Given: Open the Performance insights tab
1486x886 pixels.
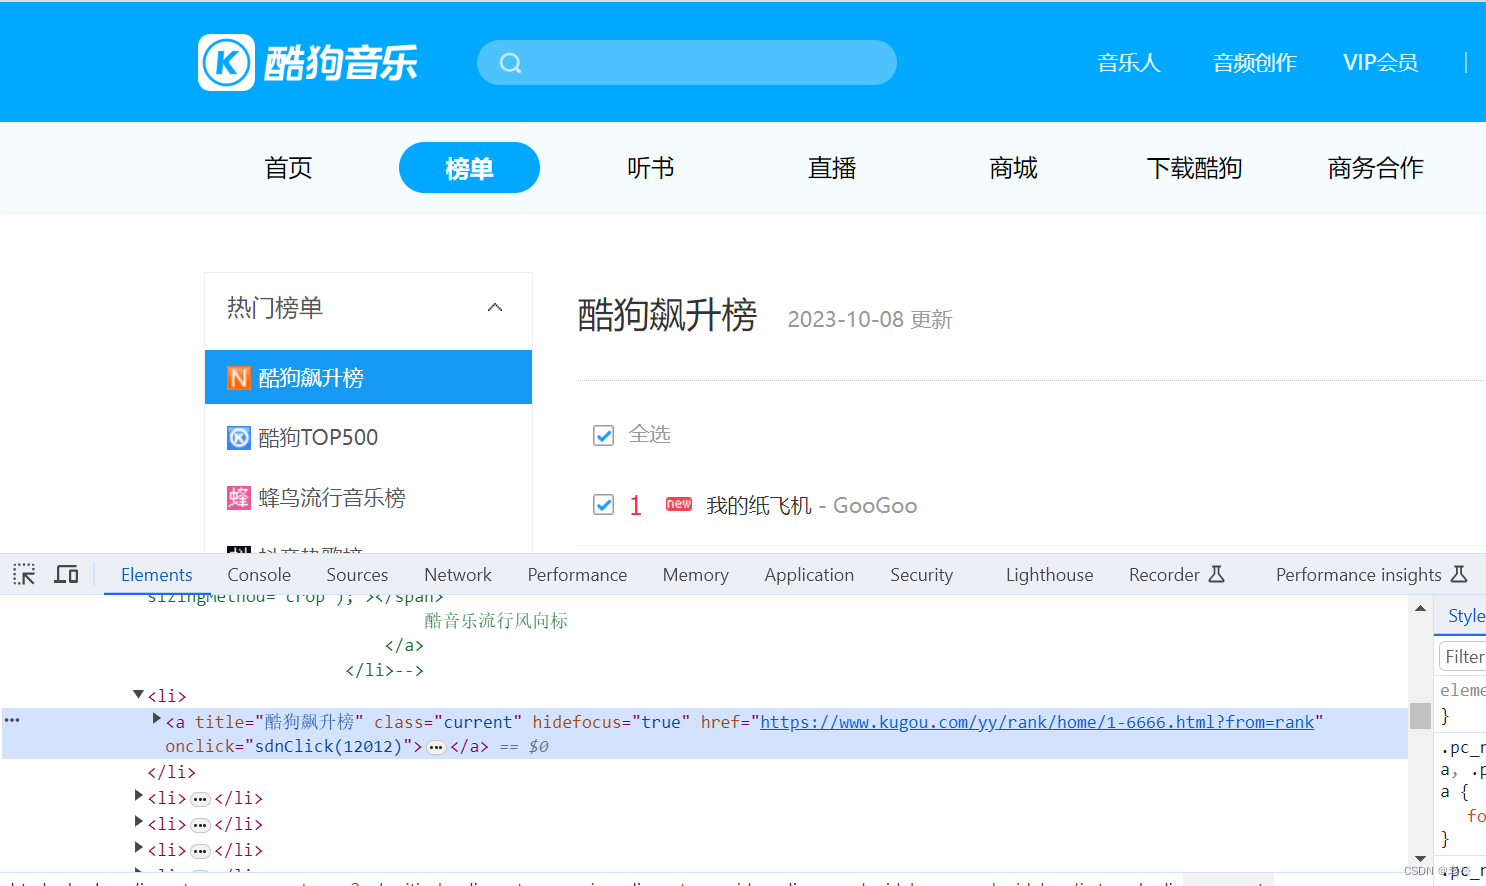Looking at the screenshot, I should point(1358,575).
